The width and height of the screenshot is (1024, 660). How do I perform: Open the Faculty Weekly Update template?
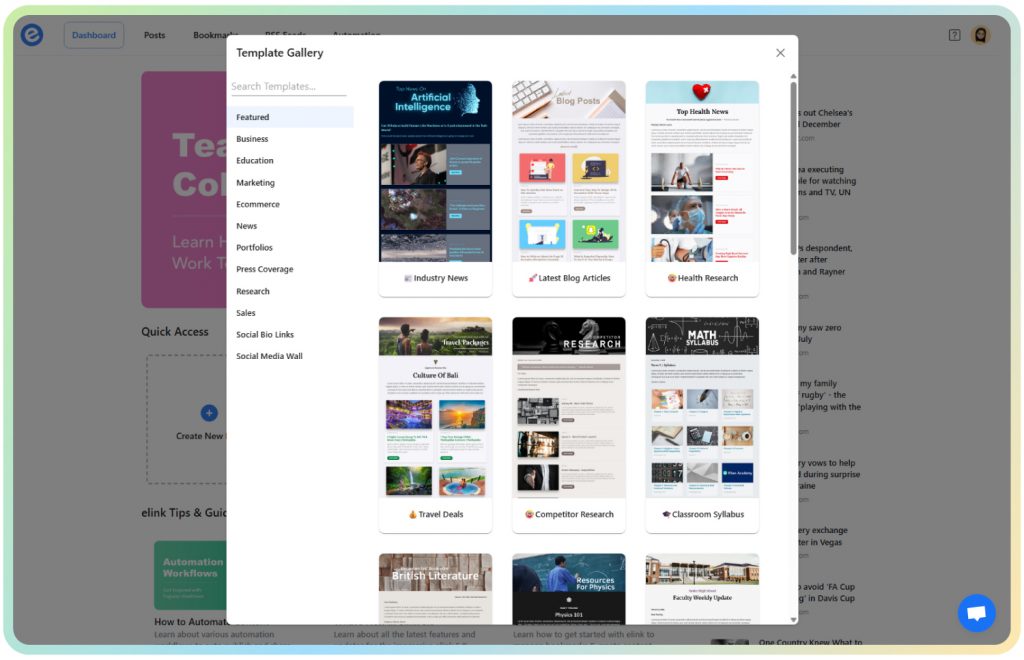tap(702, 589)
